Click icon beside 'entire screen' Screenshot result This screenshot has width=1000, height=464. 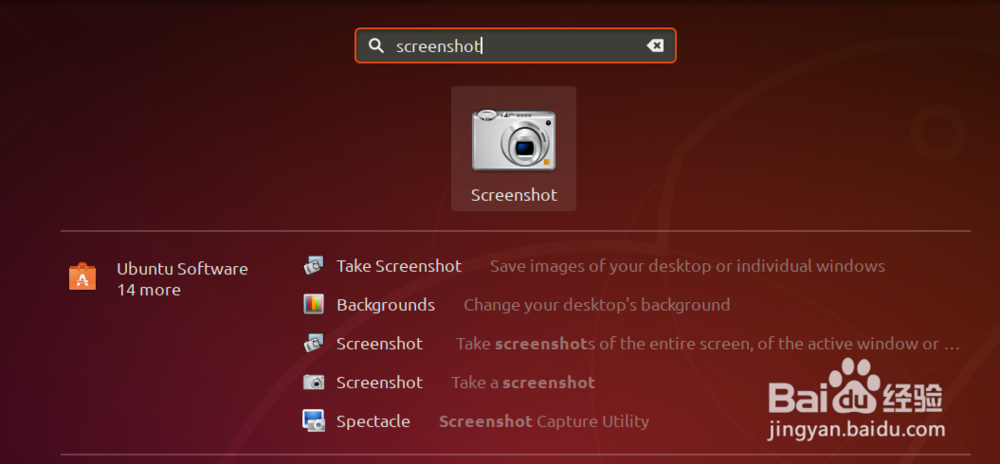pyautogui.click(x=314, y=344)
